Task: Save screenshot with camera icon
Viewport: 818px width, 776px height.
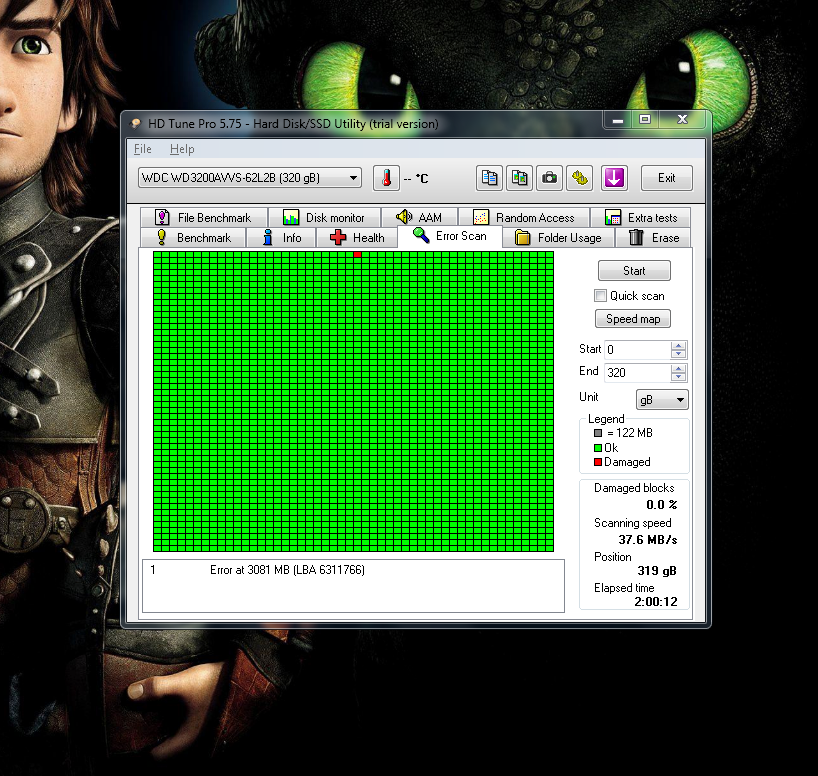Action: click(x=549, y=178)
